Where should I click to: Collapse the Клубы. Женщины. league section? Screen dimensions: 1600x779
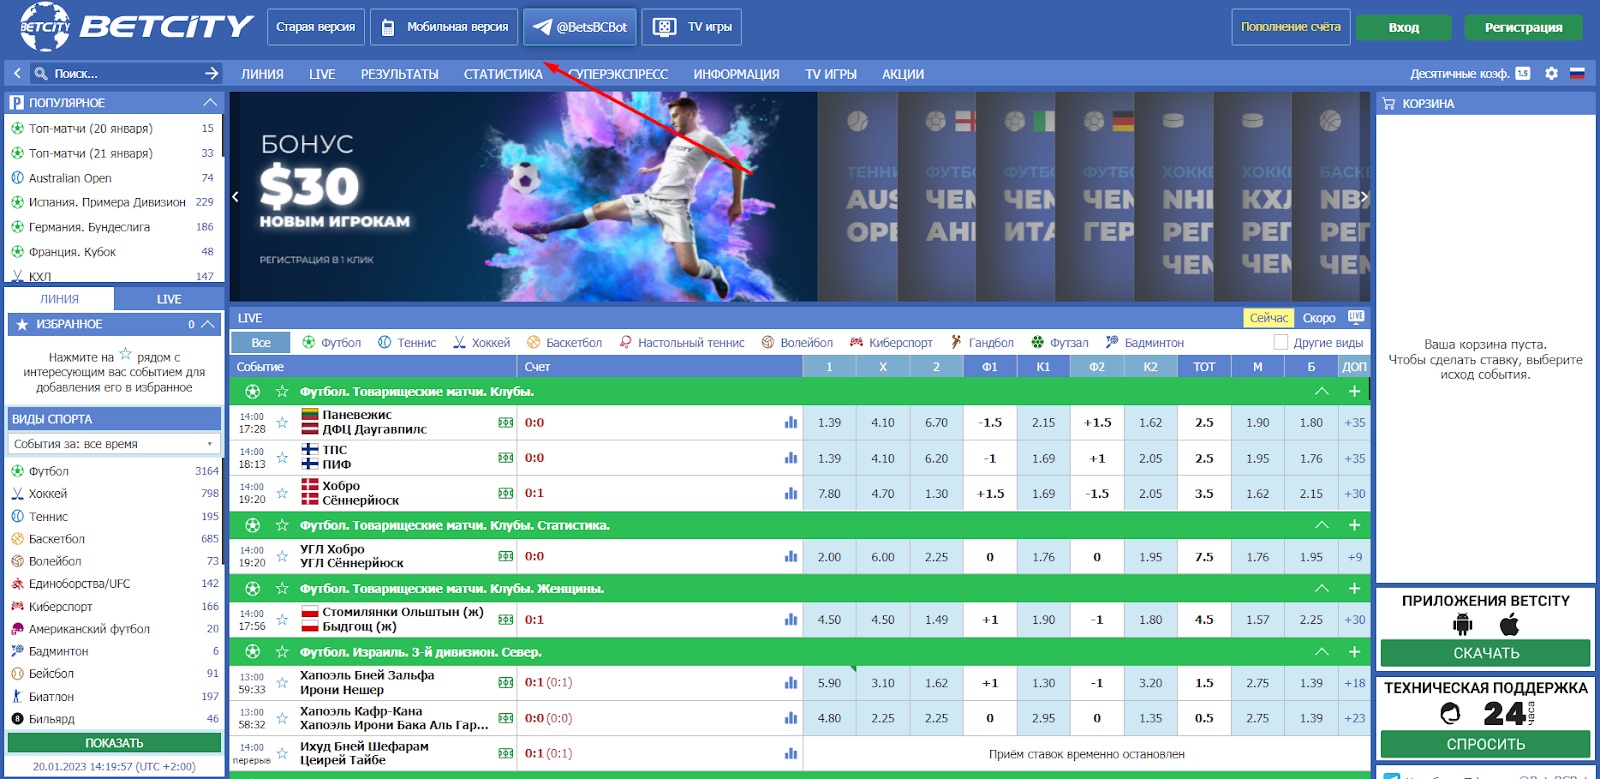(x=1322, y=588)
